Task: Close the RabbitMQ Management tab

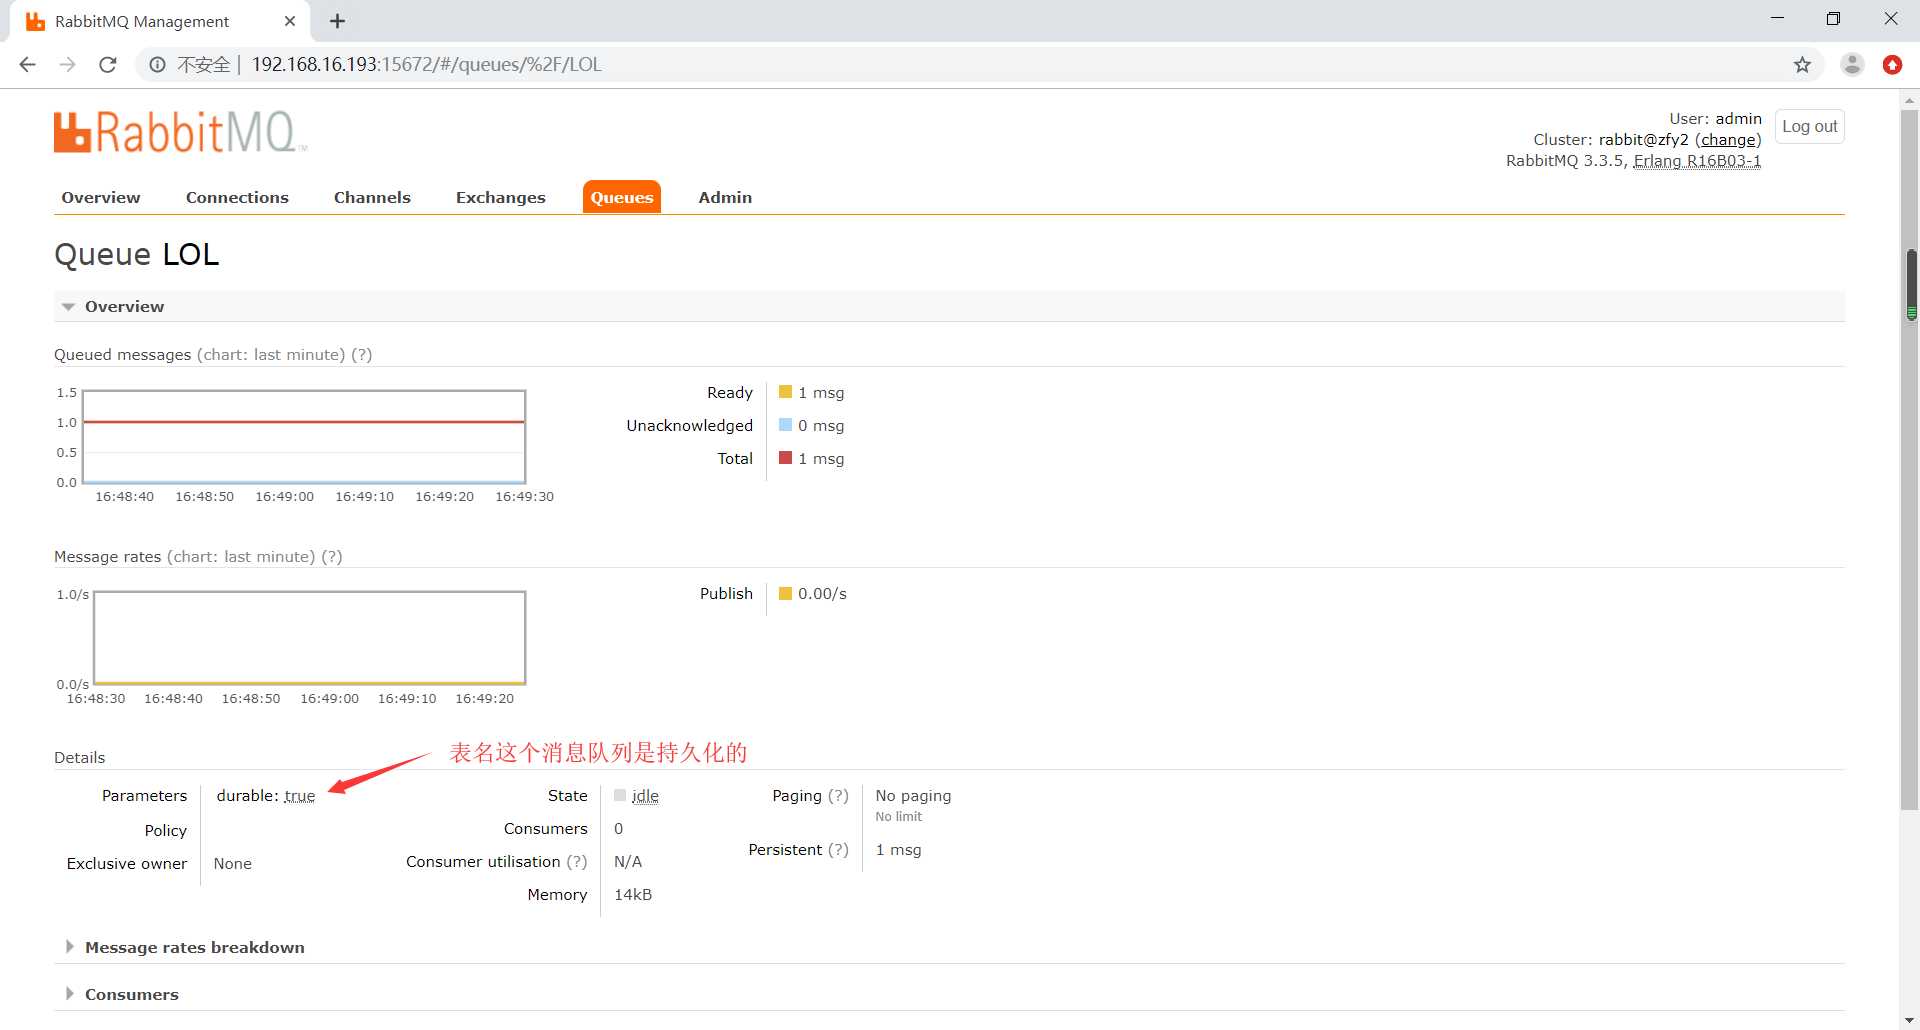Action: tap(290, 21)
